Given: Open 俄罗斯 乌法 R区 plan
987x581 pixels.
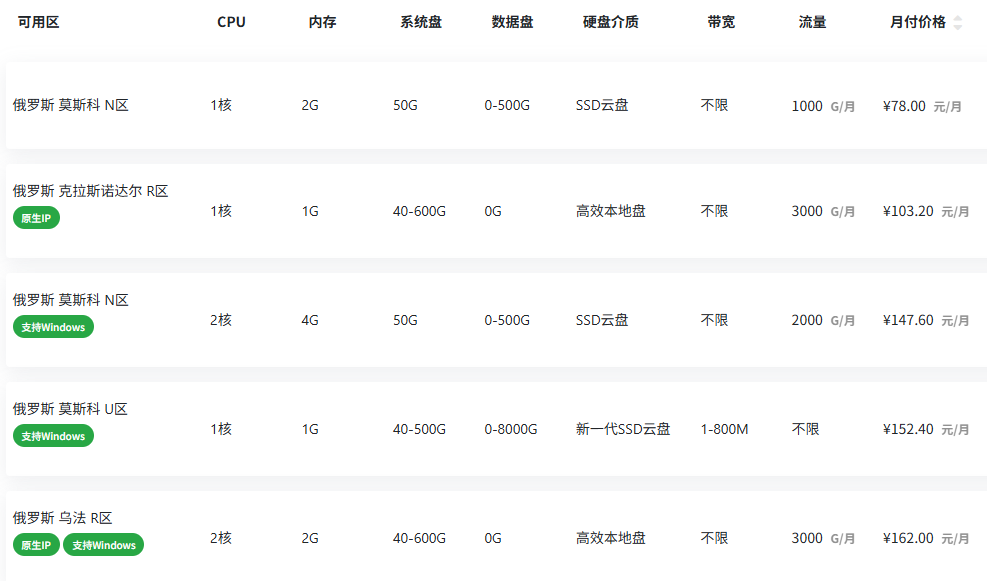Looking at the screenshot, I should tap(62, 517).
